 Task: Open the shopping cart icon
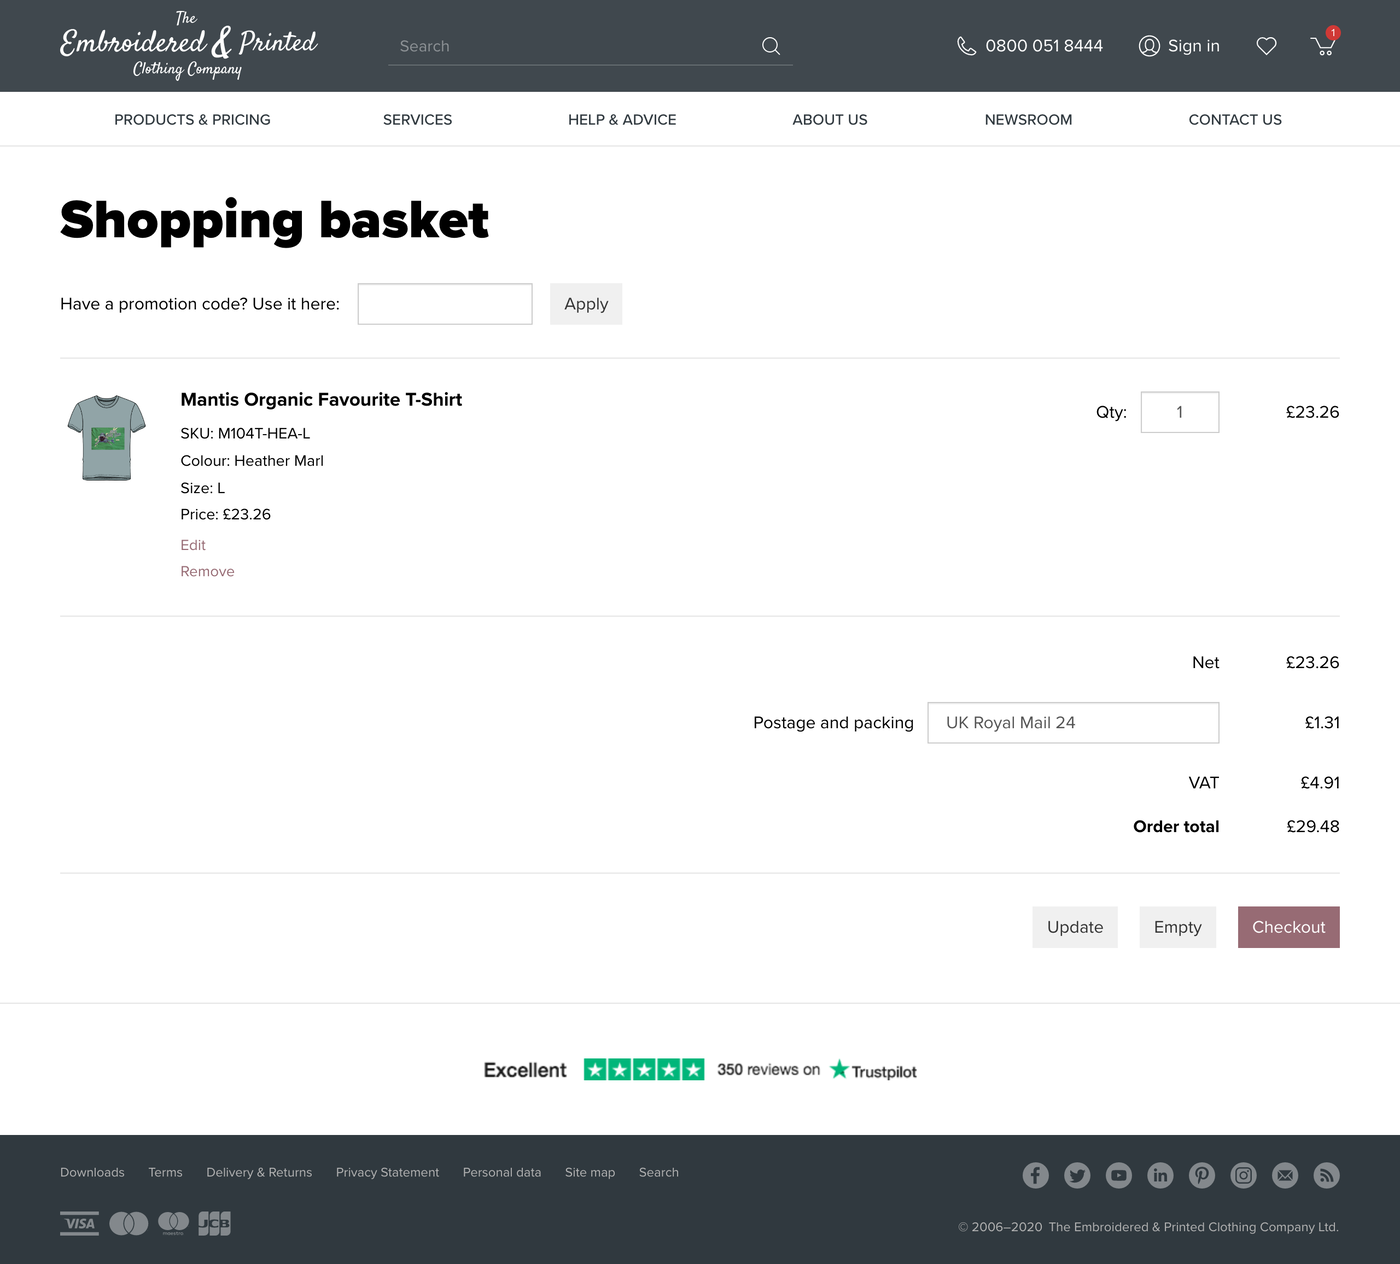point(1323,45)
